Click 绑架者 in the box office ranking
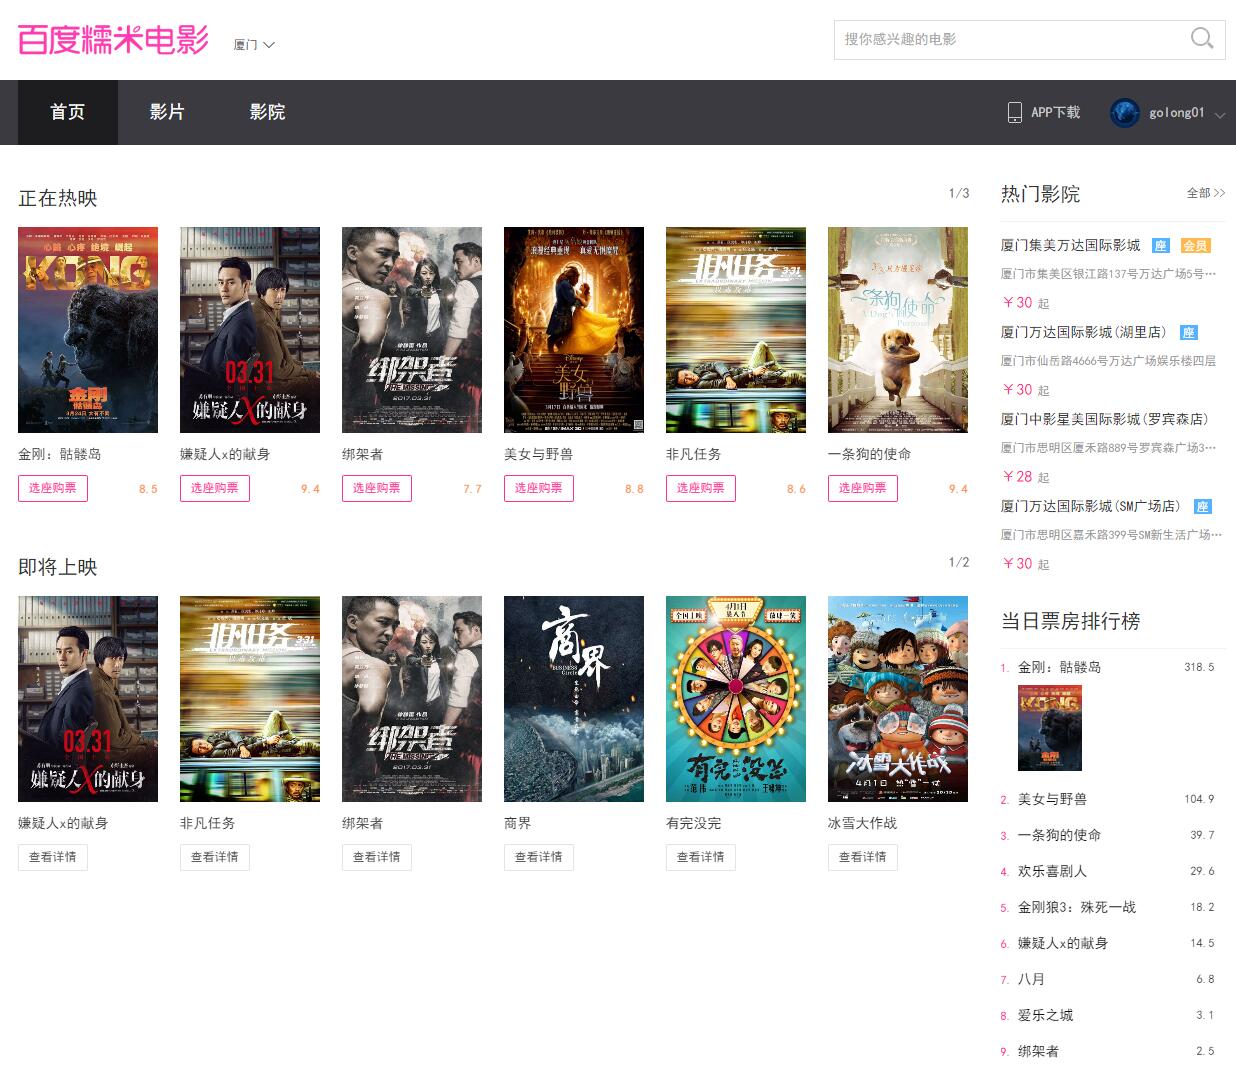1236x1080 pixels. point(1038,1052)
